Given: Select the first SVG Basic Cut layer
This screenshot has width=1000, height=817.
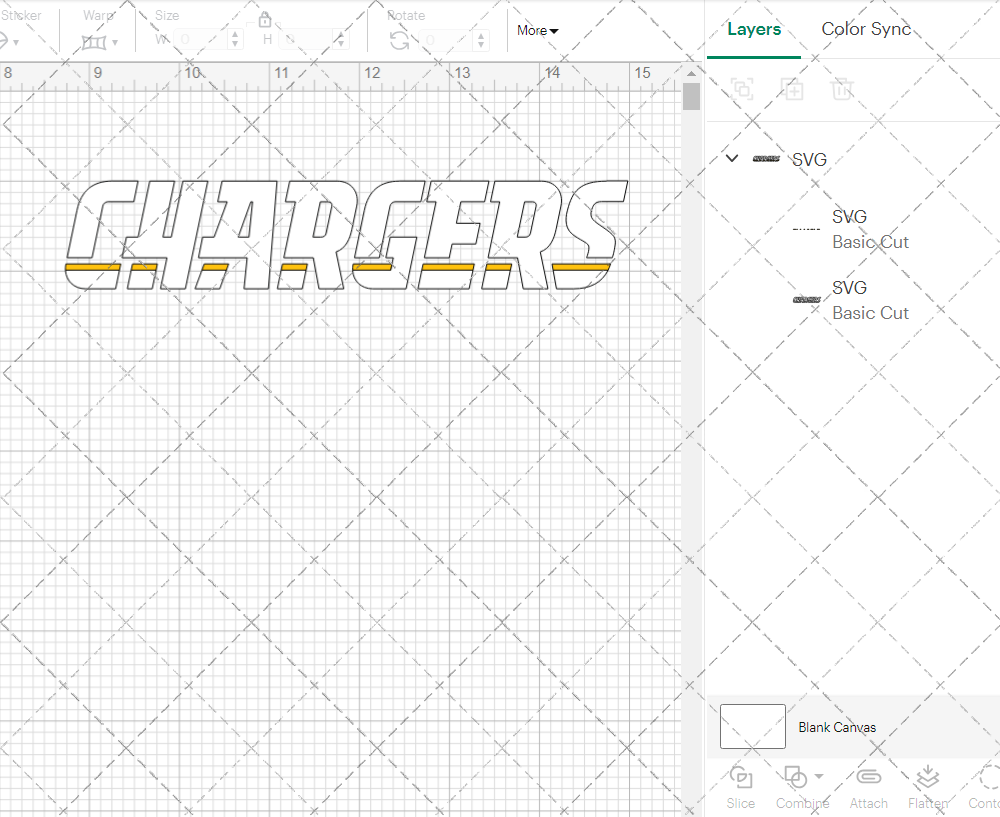Looking at the screenshot, I should (870, 229).
